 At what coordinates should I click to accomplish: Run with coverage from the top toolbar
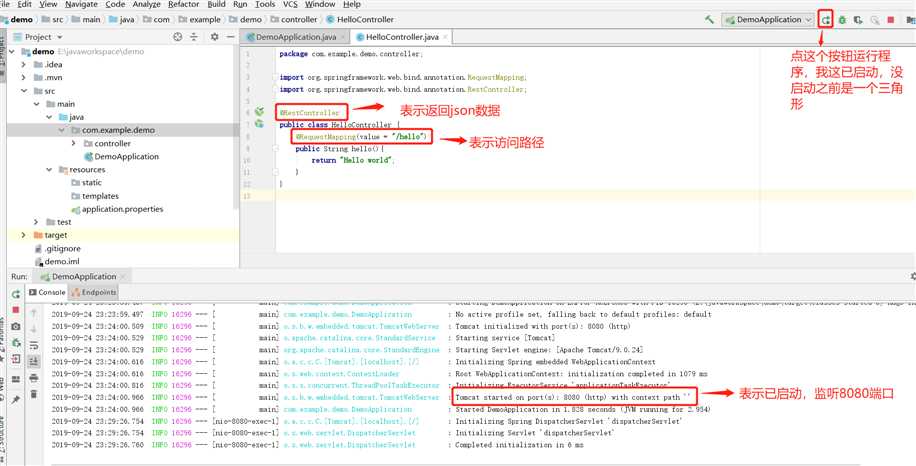tap(858, 20)
